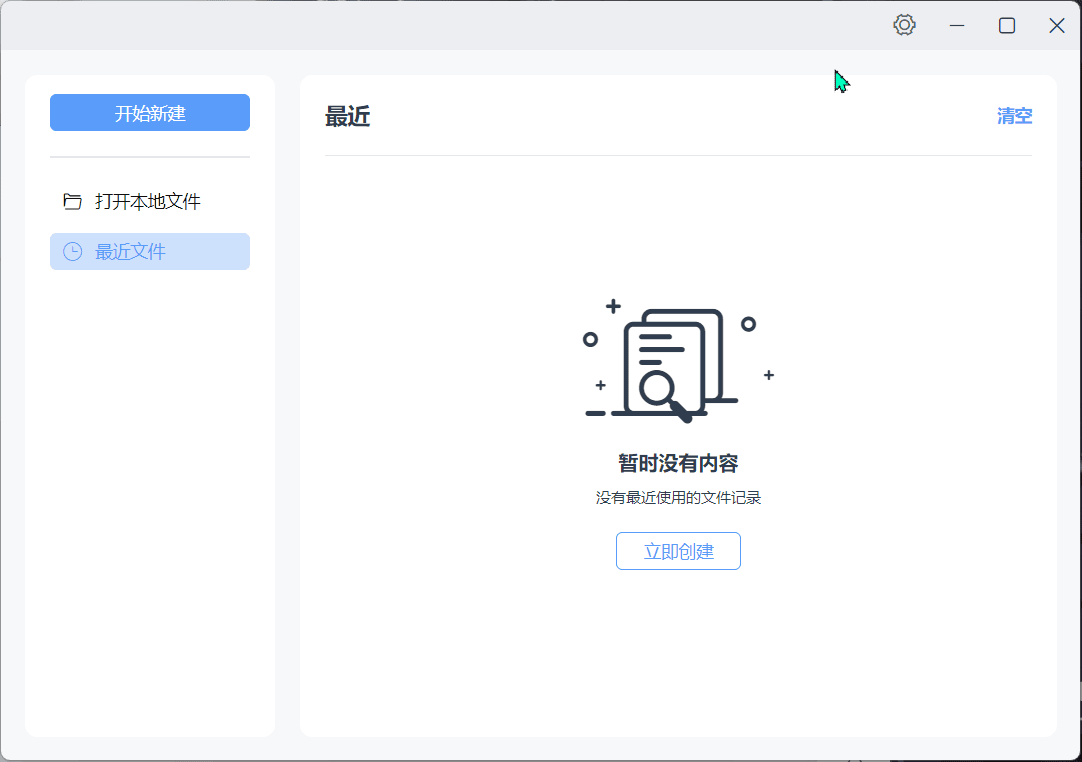The width and height of the screenshot is (1082, 762).
Task: Click the folder icon beside 打开本地文件
Action: click(x=71, y=201)
